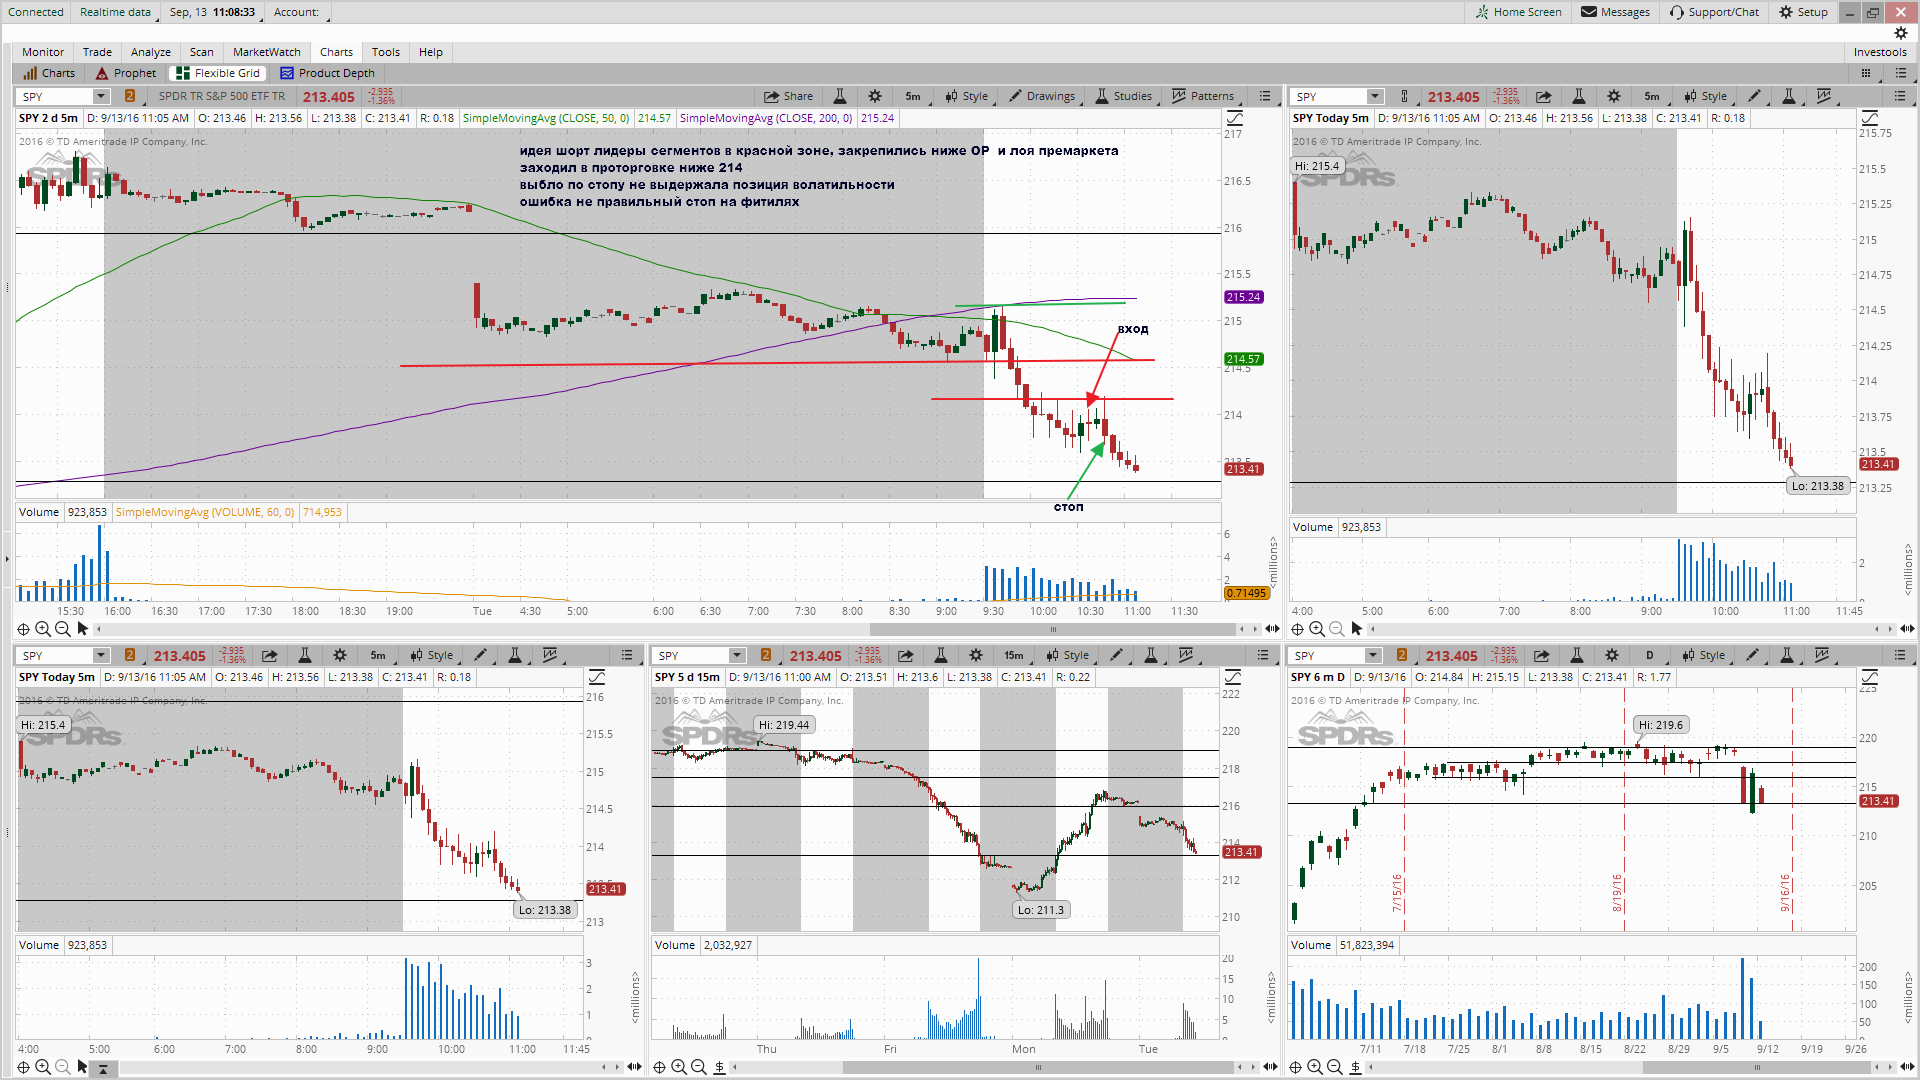Open the 15m timeframe on bottom-middle chart
Image resolution: width=1920 pixels, height=1080 pixels.
(1014, 655)
